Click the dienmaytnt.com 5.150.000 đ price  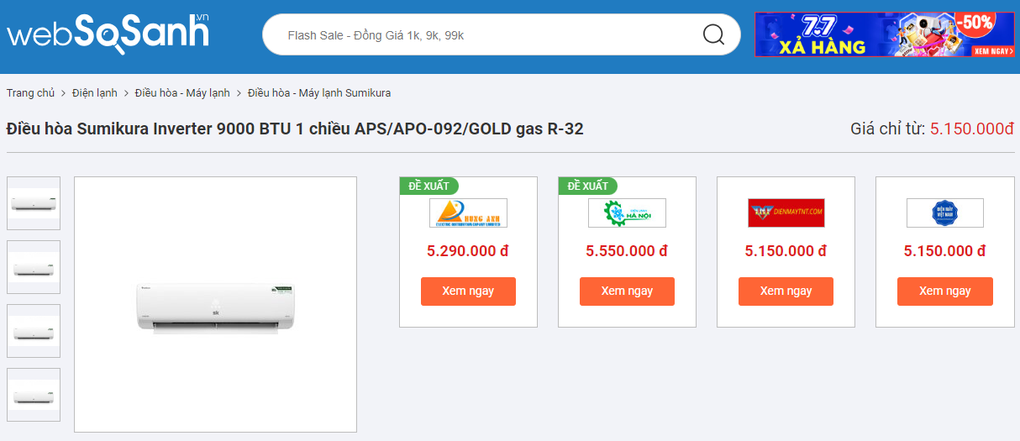pyautogui.click(x=786, y=250)
